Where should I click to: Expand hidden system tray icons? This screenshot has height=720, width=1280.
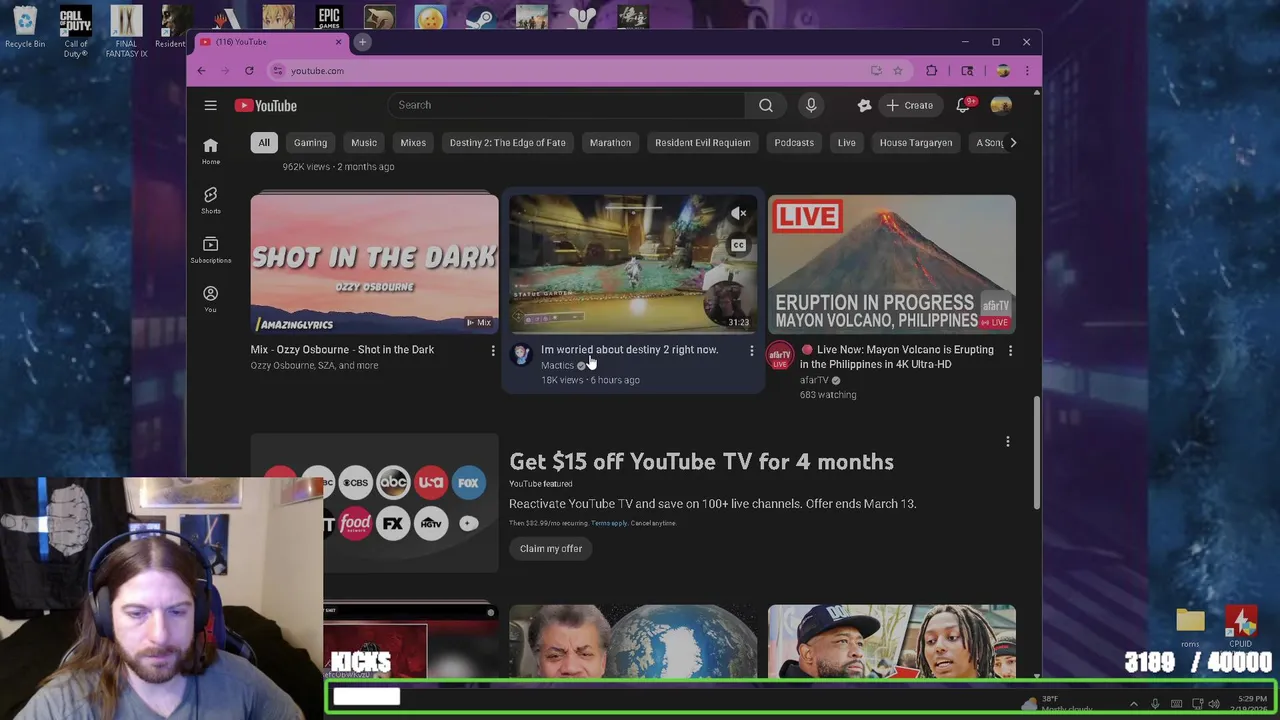[1133, 704]
